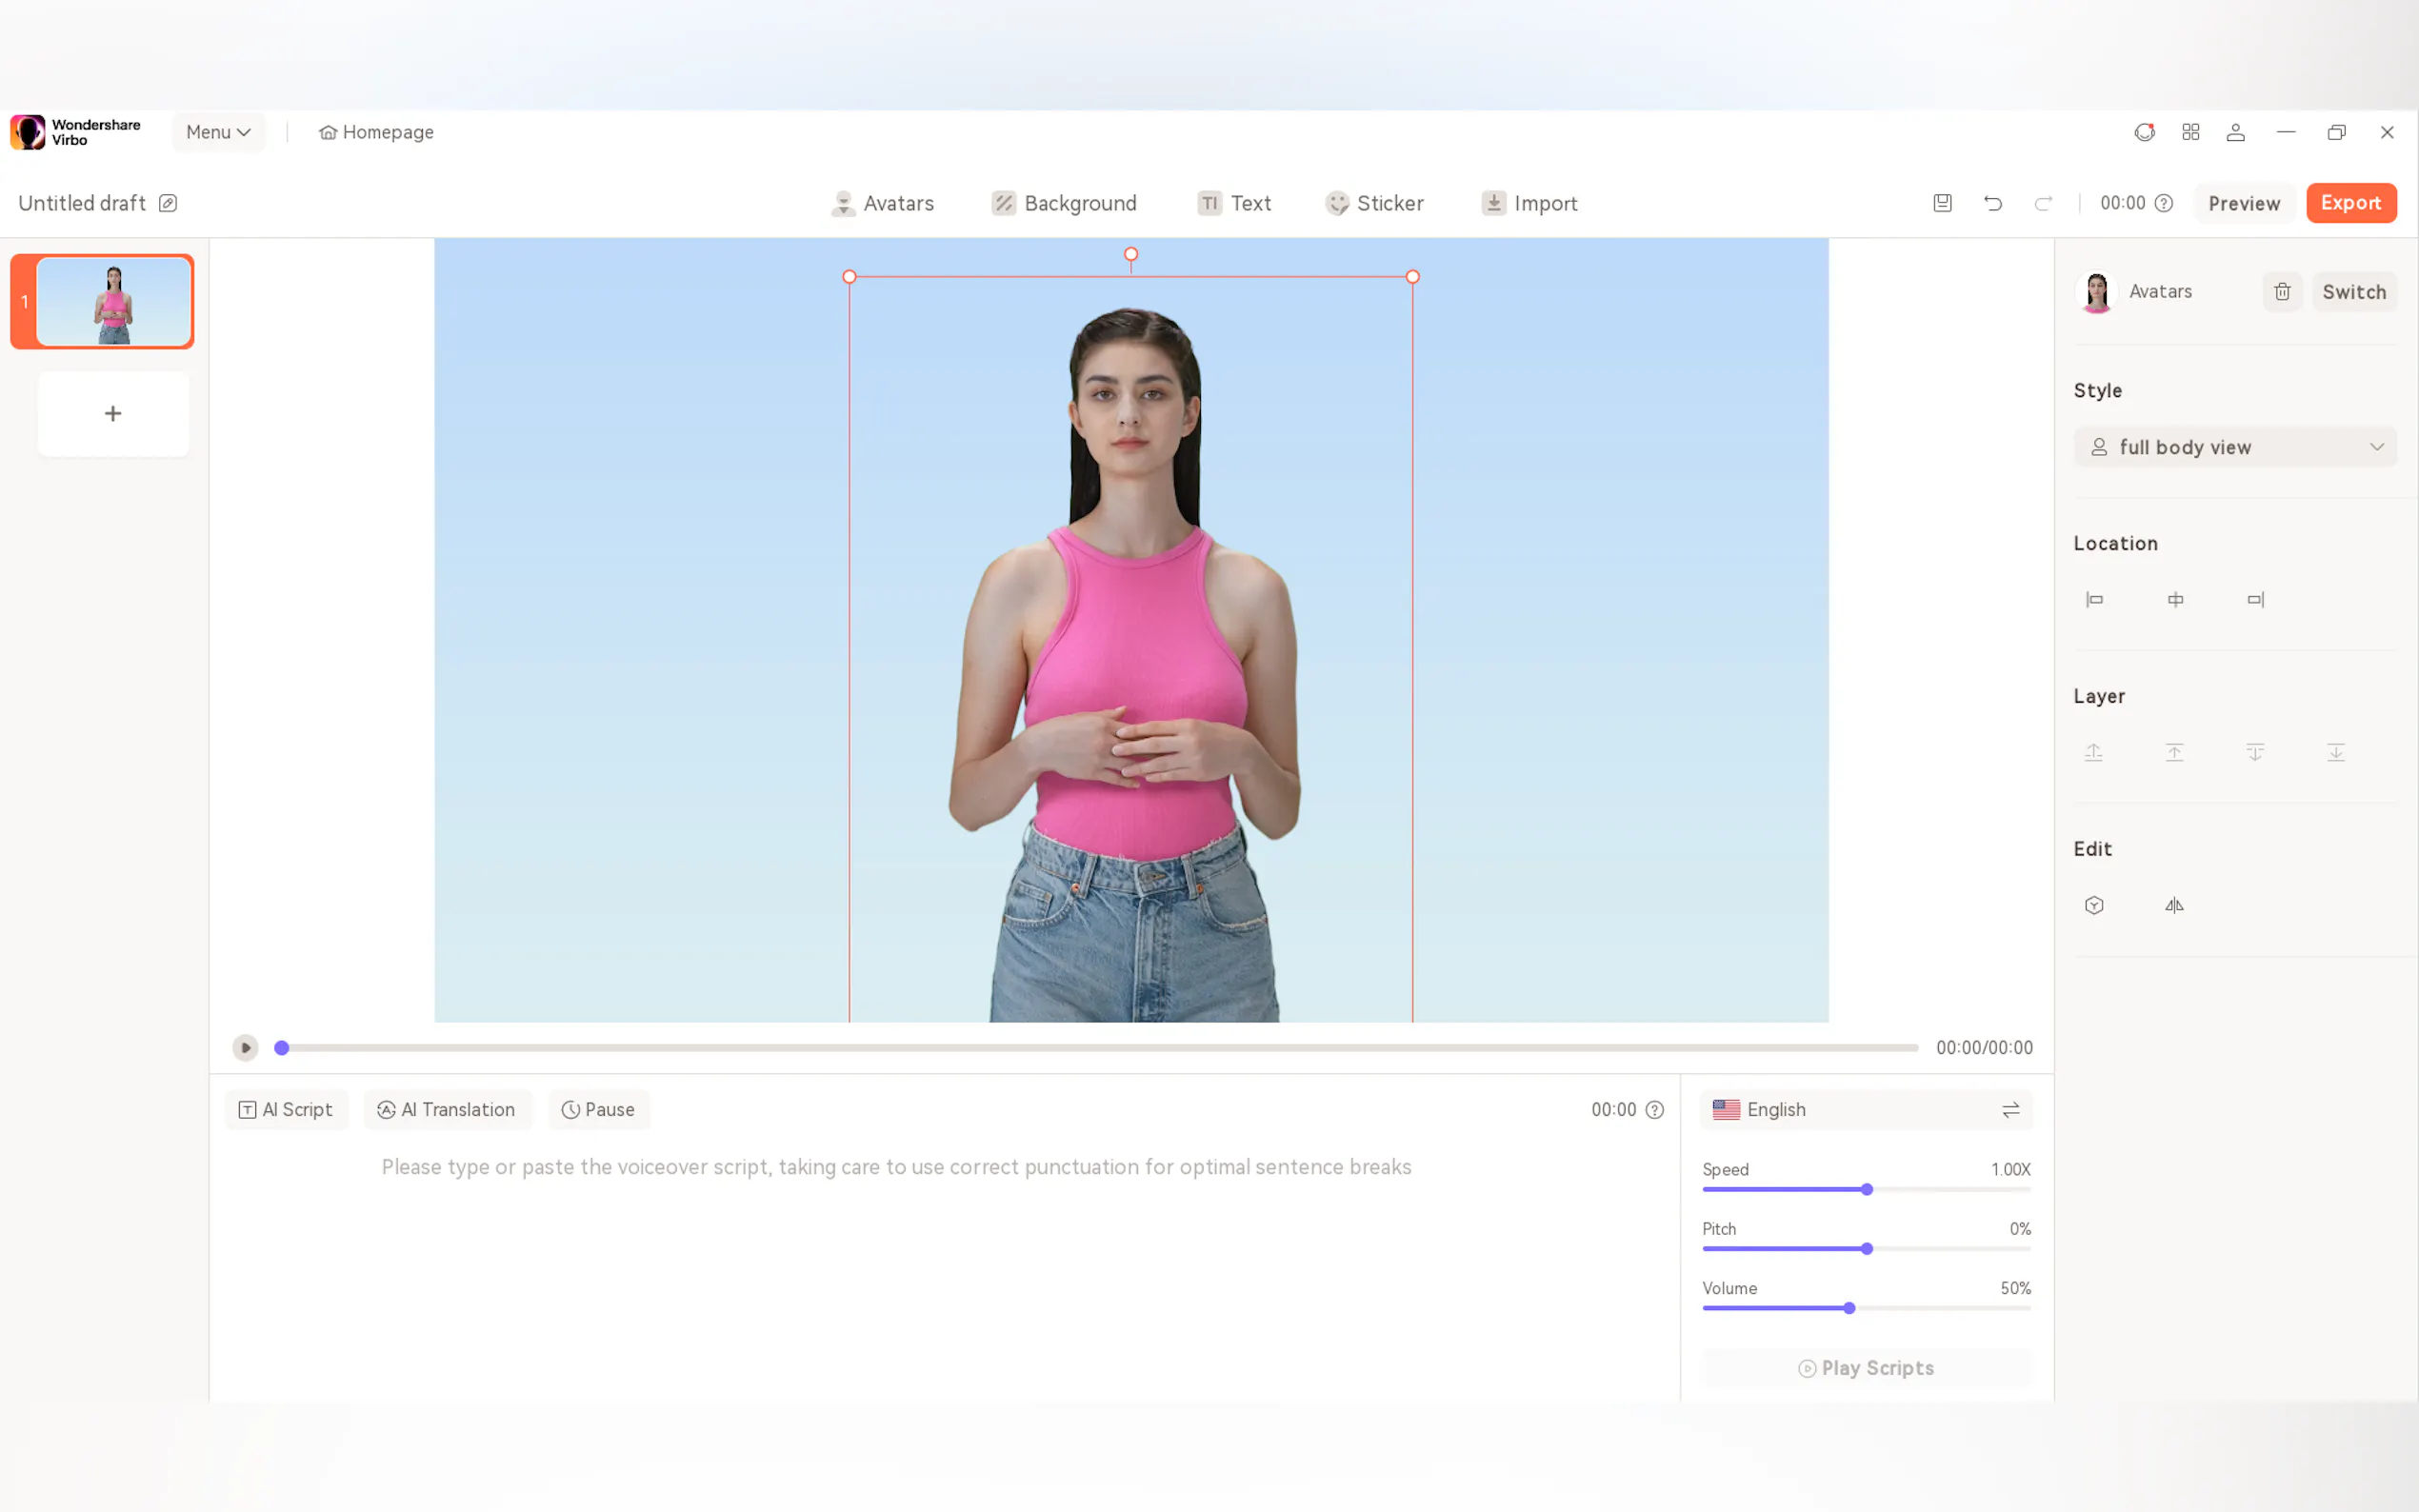
Task: Delete the avatar with the trash icon
Action: 2282,292
